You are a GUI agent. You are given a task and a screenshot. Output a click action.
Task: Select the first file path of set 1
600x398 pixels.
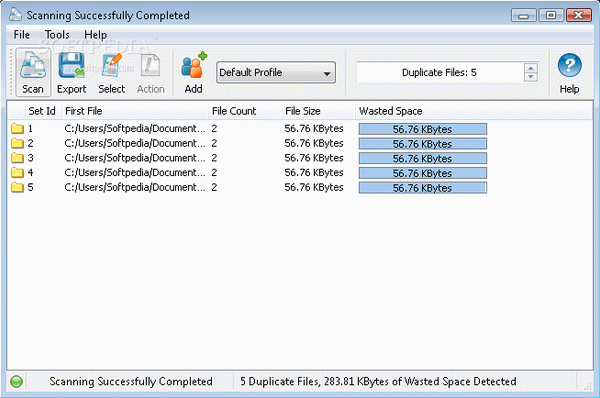tap(135, 129)
